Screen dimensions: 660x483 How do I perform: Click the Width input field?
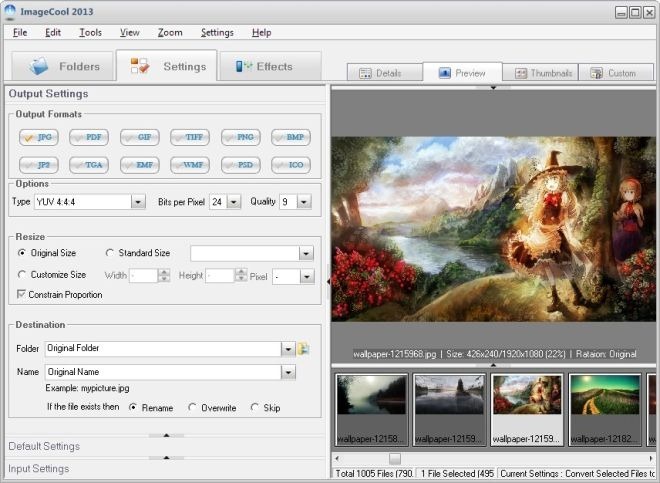tap(144, 276)
